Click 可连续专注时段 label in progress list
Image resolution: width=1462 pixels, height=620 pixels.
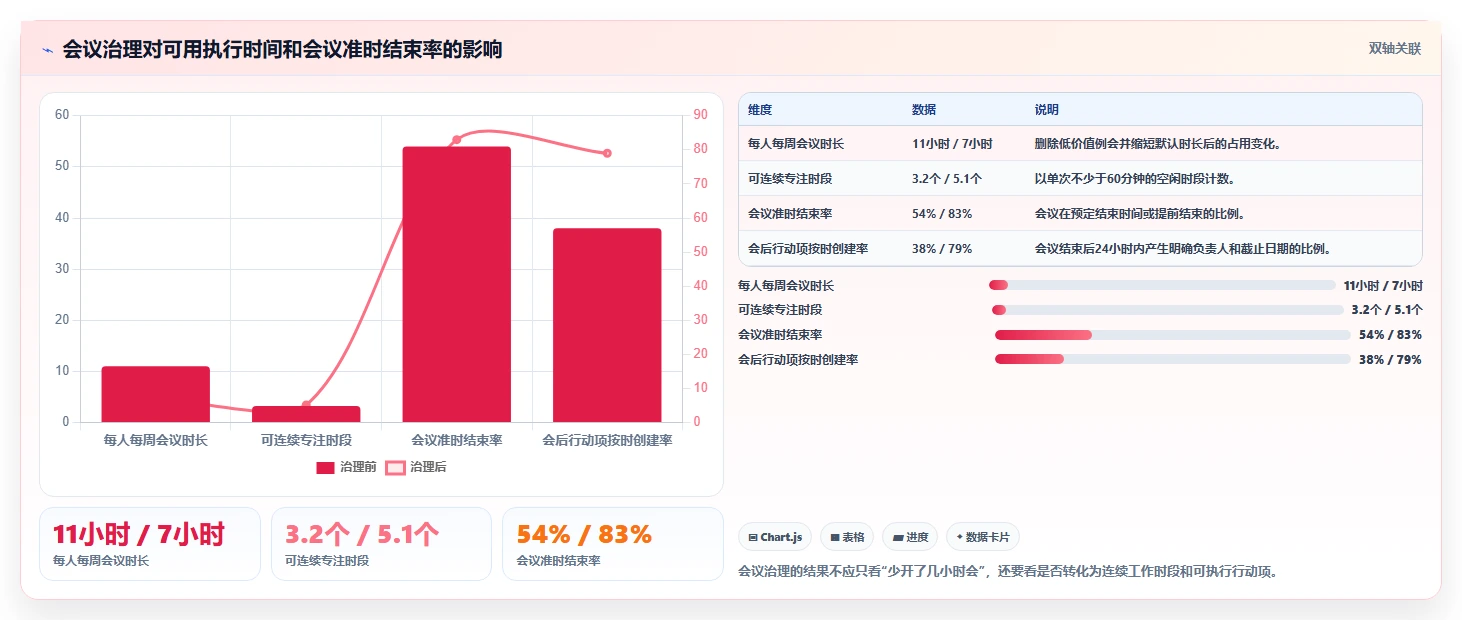[x=780, y=310]
